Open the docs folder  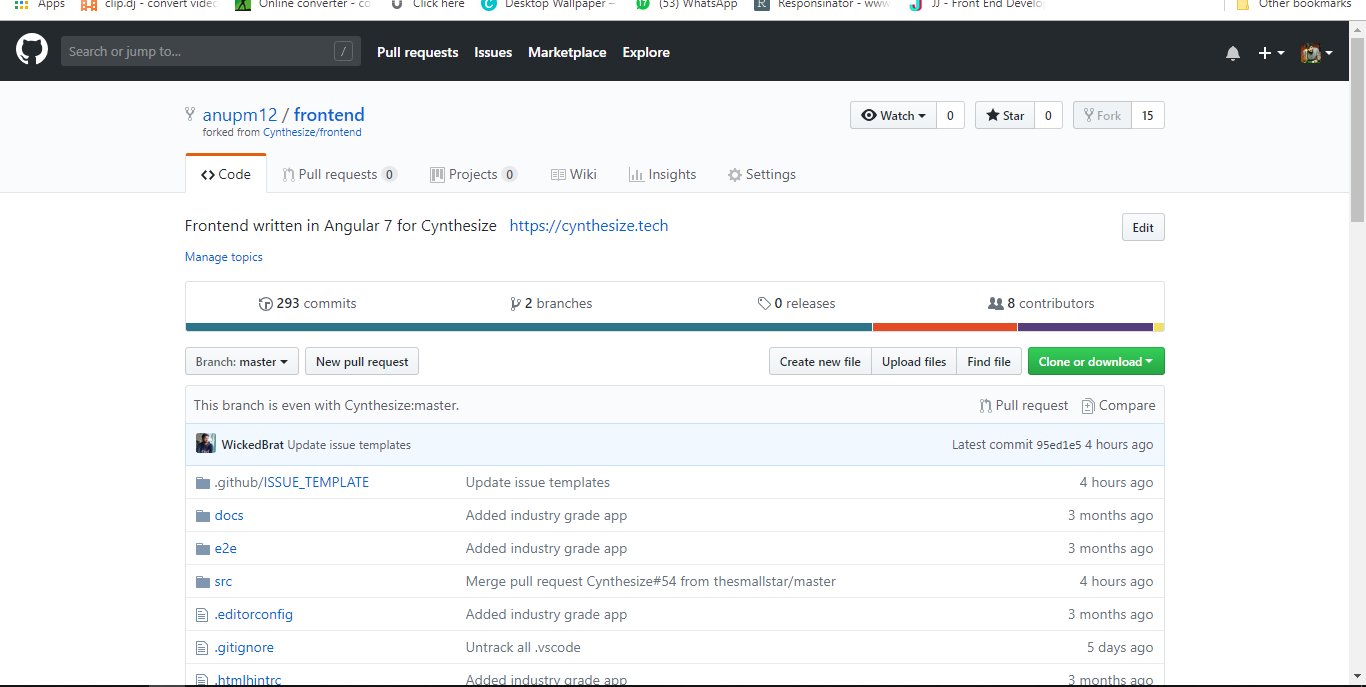(x=229, y=515)
